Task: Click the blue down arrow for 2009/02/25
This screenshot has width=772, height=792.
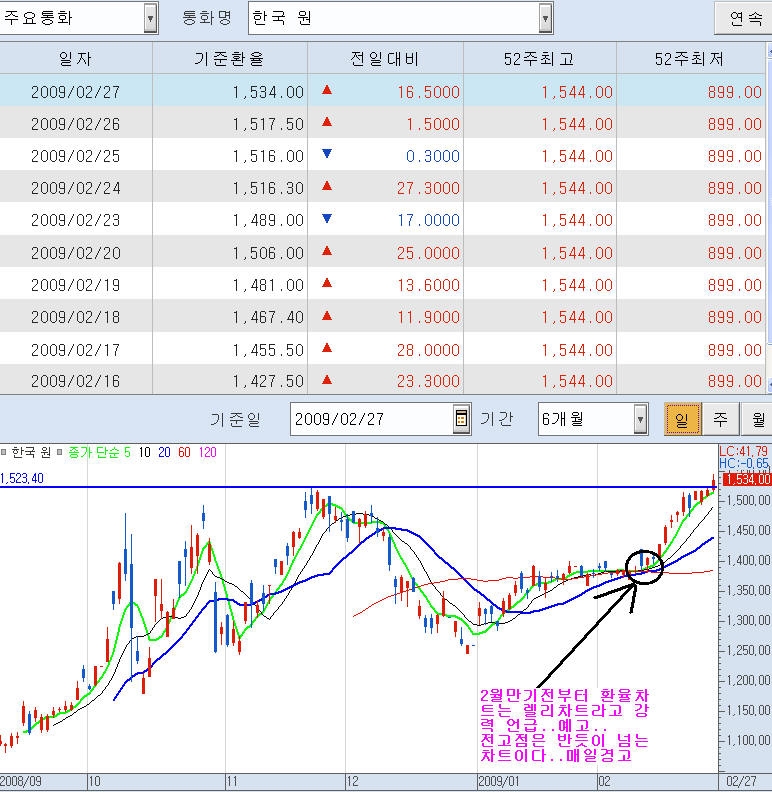Action: click(326, 155)
